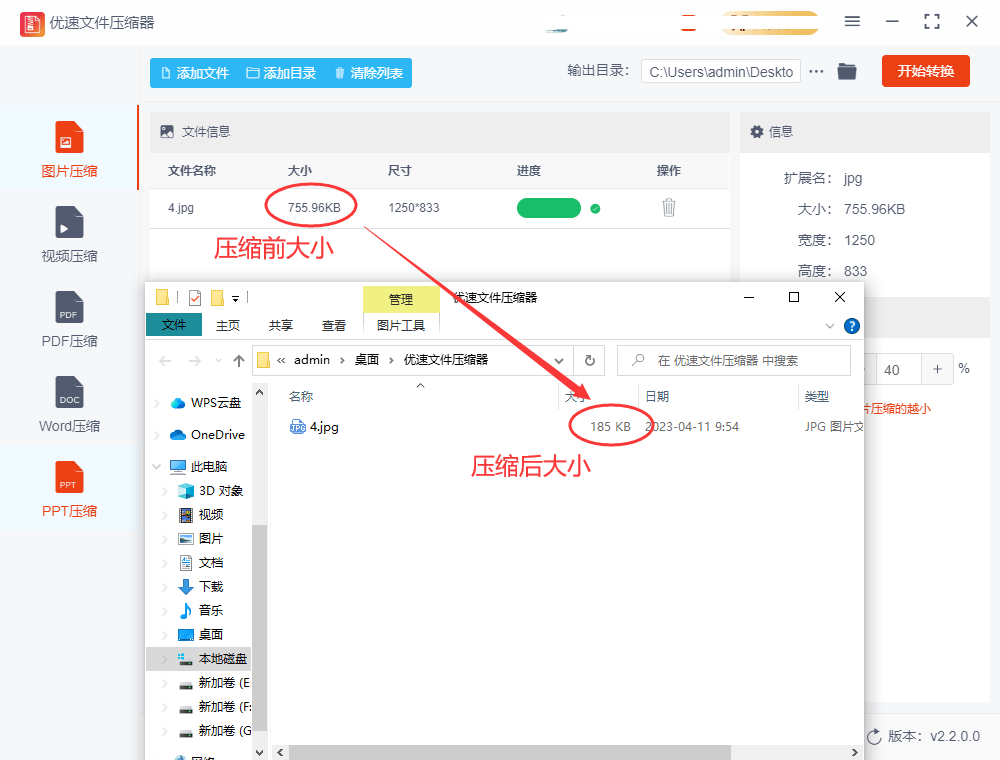Open recent locations dropdown arrow in Explorer
This screenshot has height=760, width=1000.
[x=219, y=361]
